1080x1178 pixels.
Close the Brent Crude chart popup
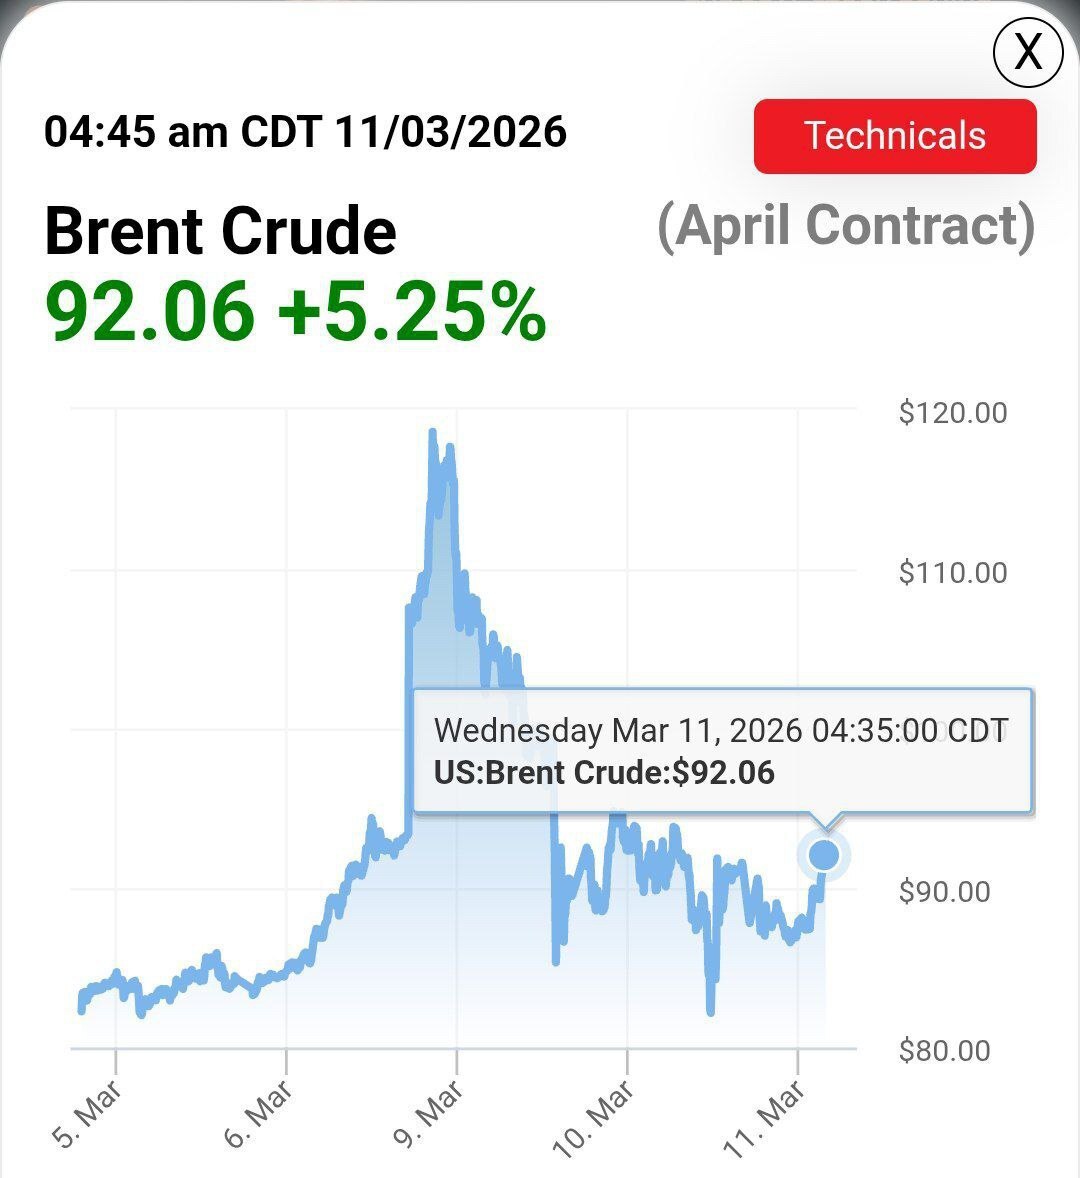coord(1027,50)
